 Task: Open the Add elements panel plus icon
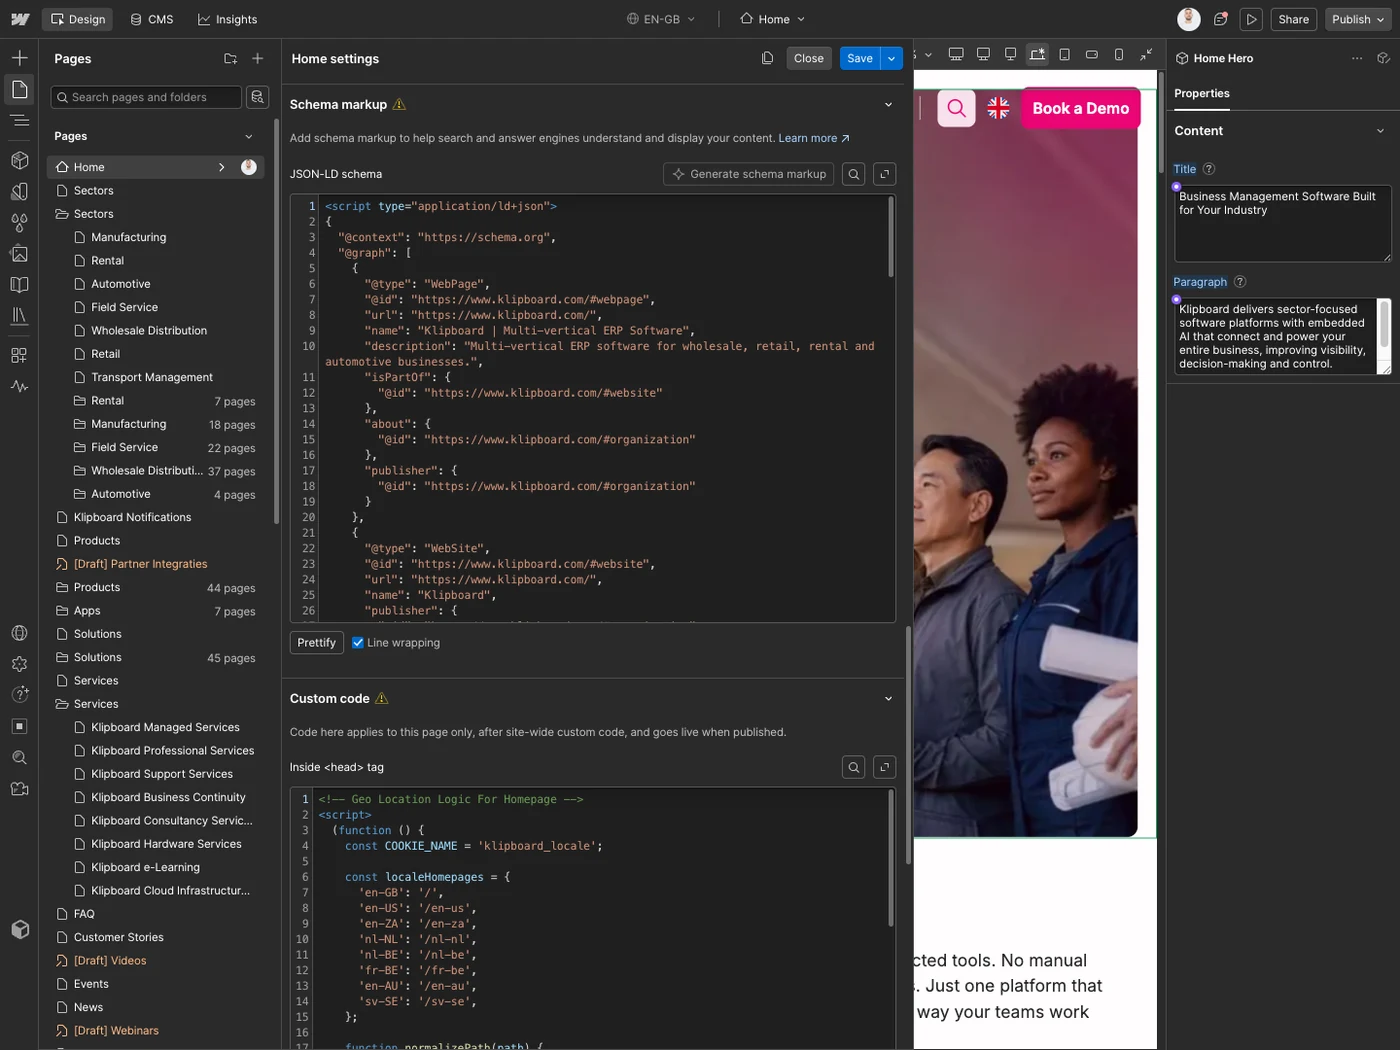[19, 58]
